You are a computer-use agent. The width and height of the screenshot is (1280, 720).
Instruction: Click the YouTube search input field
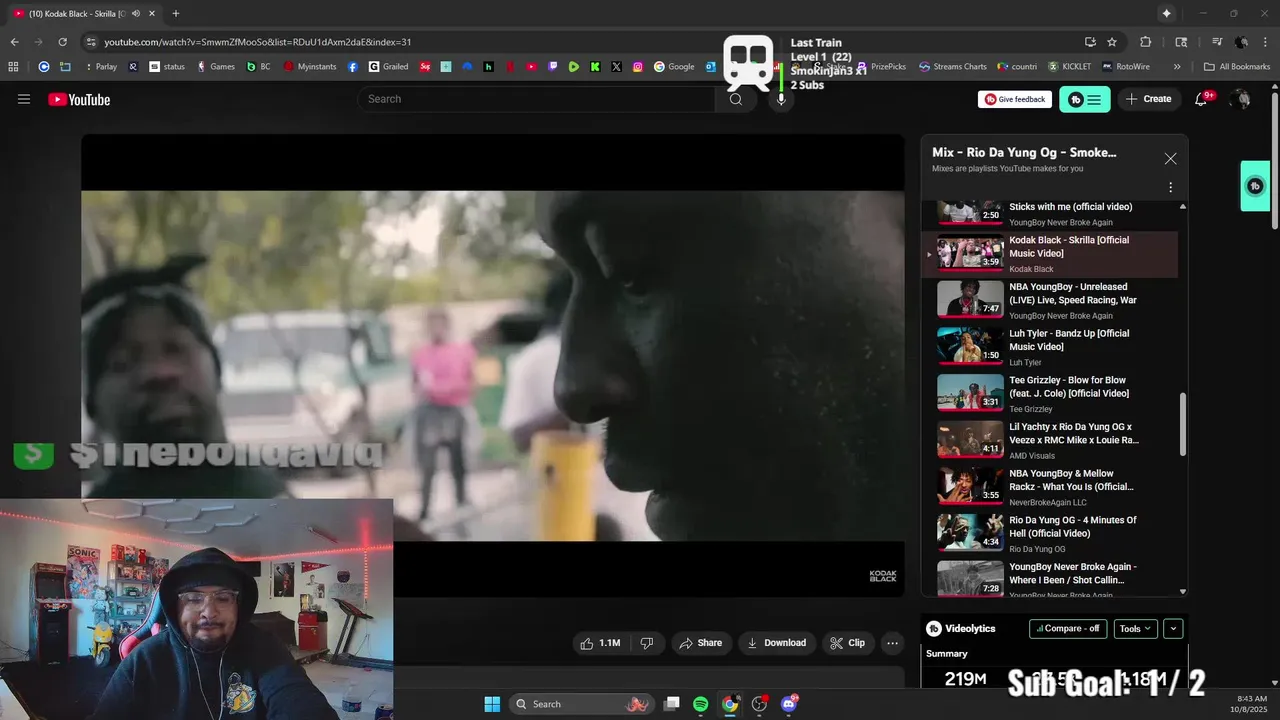[x=537, y=99]
